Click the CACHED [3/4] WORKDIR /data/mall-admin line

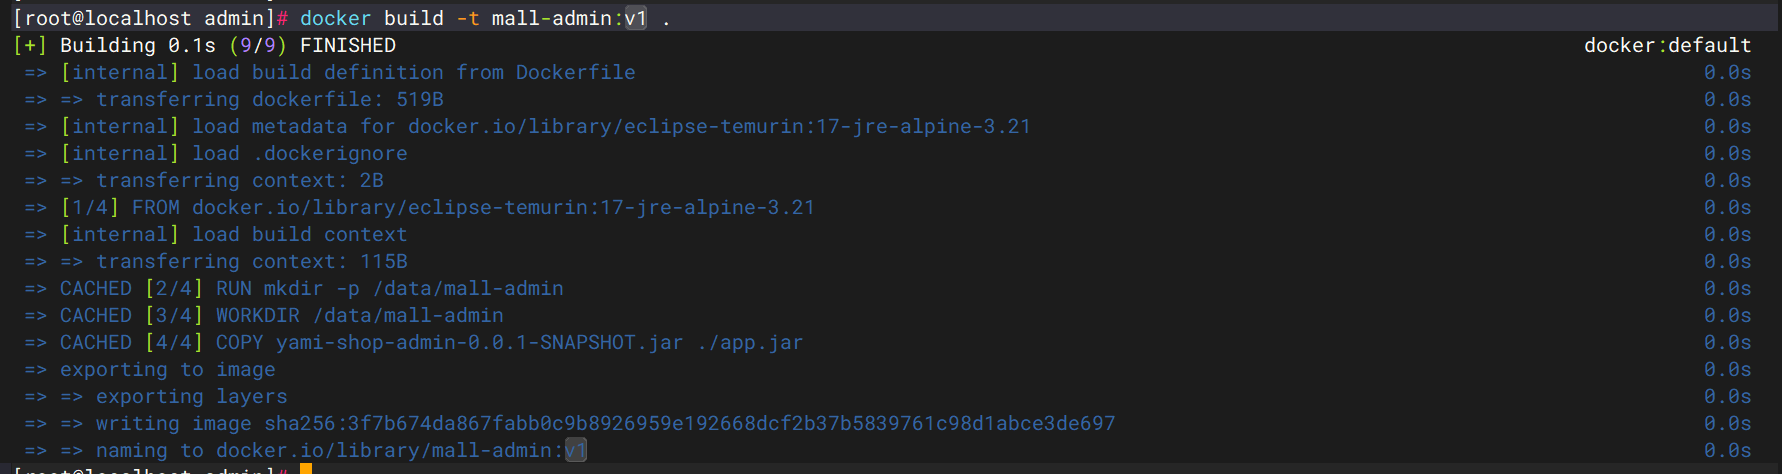282,315
